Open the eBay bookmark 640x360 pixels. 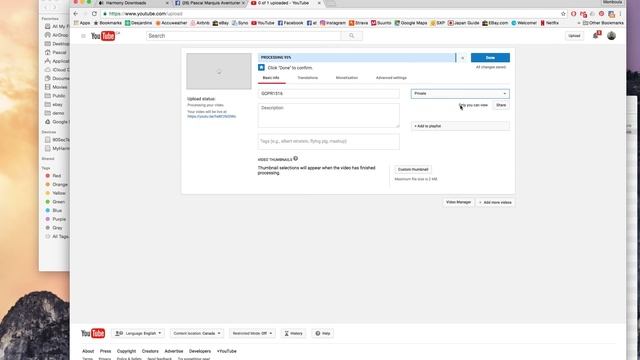point(221,23)
